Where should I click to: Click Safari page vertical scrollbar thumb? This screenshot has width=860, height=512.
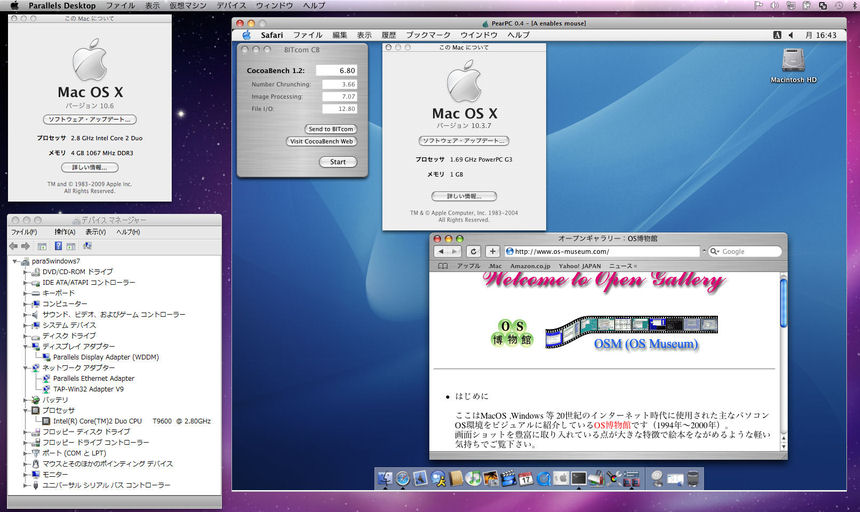[783, 303]
